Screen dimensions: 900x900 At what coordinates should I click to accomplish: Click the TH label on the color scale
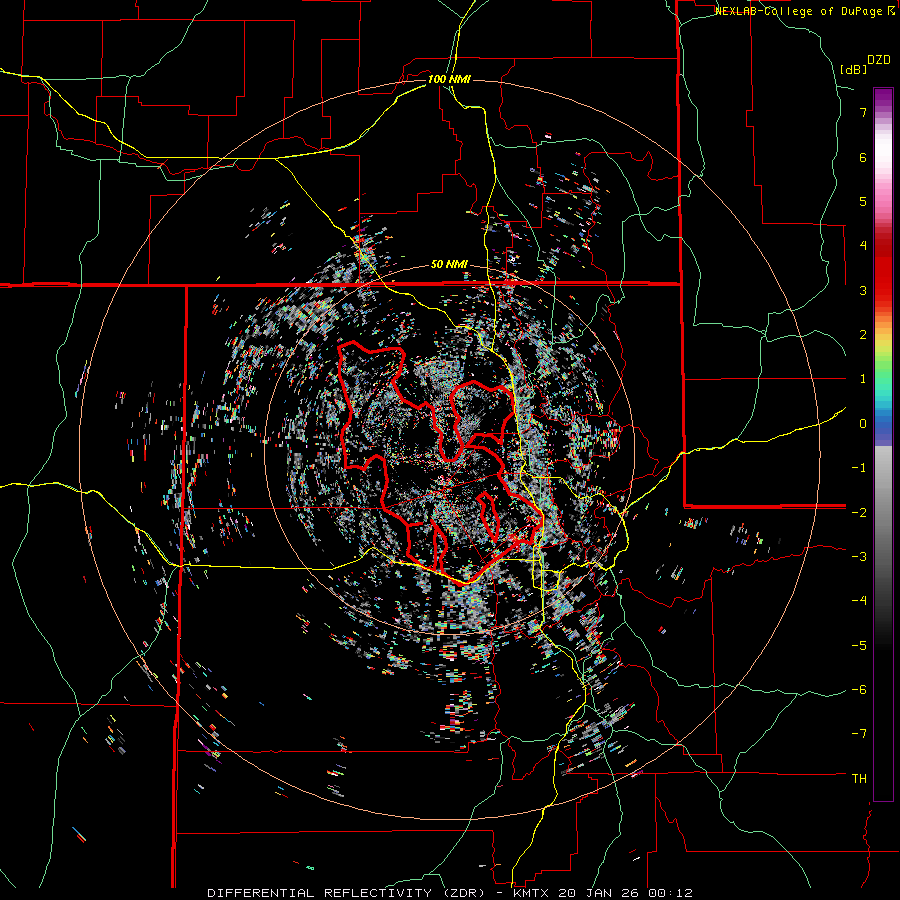pyautogui.click(x=859, y=779)
